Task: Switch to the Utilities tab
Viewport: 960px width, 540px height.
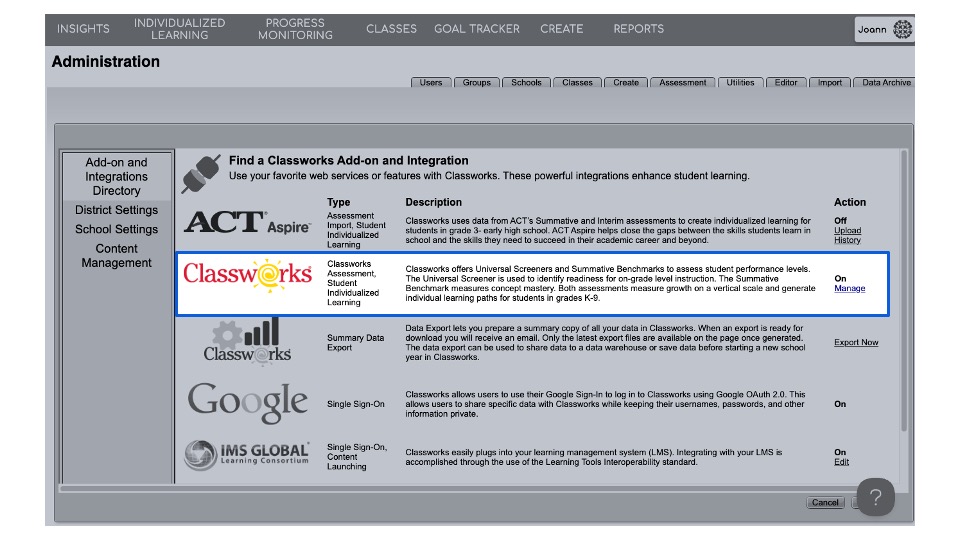Action: coord(740,83)
